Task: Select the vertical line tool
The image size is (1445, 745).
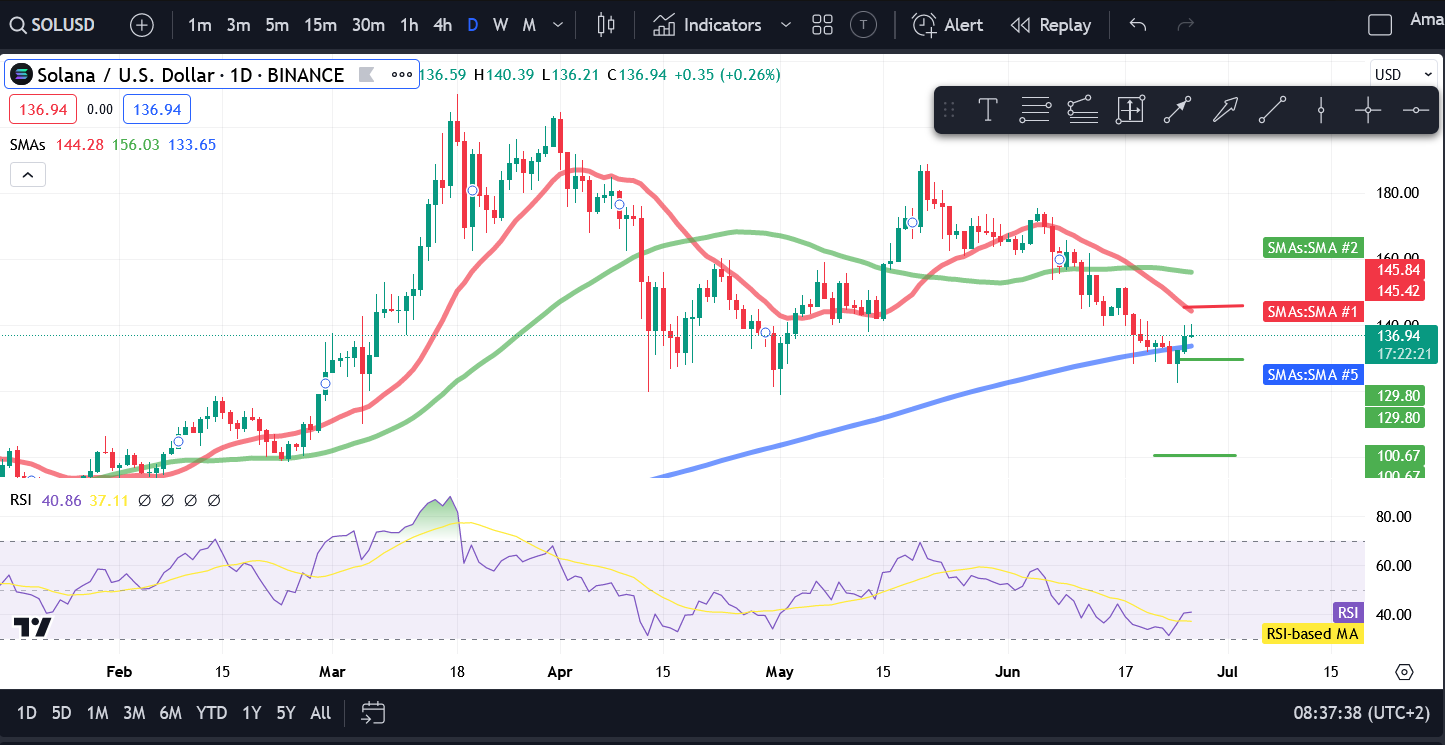Action: (x=1321, y=110)
